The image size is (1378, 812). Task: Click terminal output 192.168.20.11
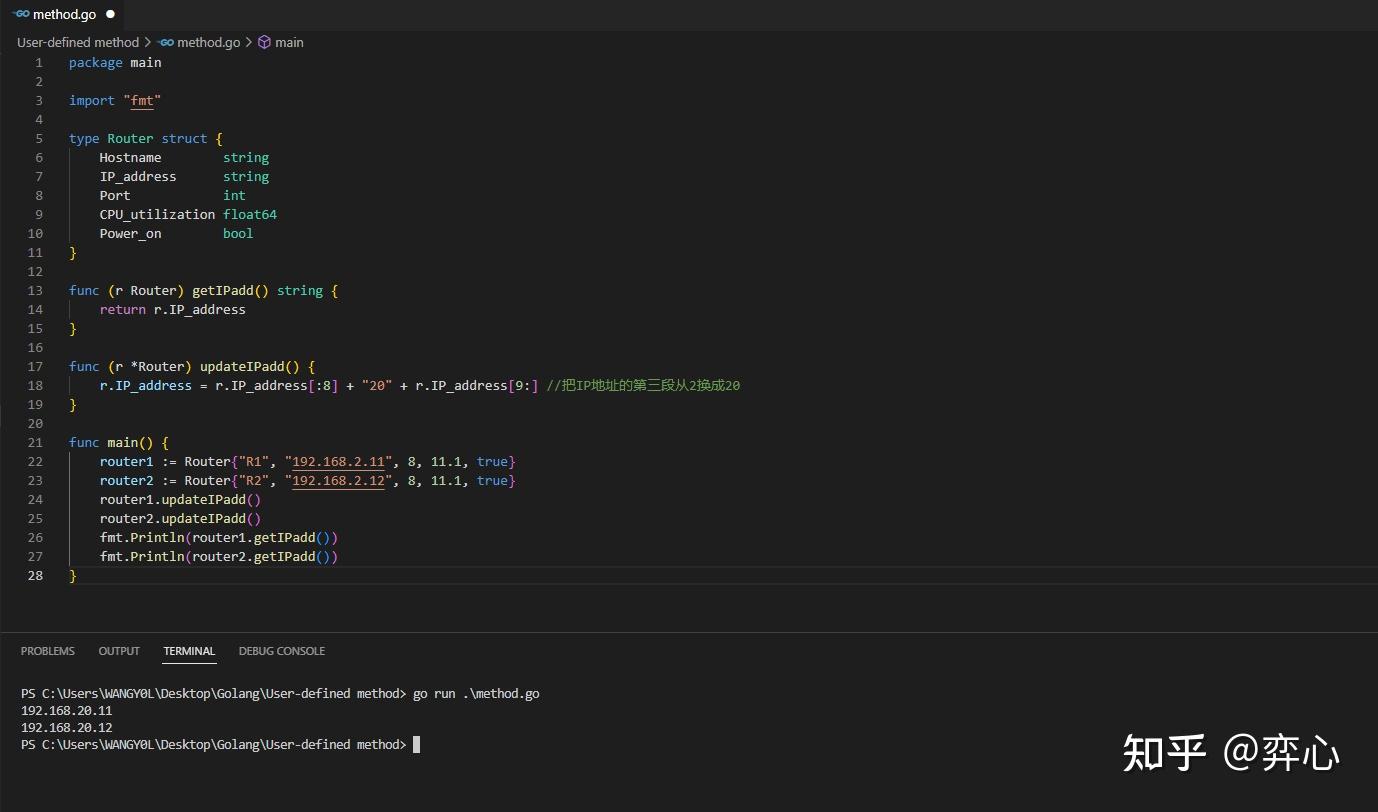click(67, 710)
